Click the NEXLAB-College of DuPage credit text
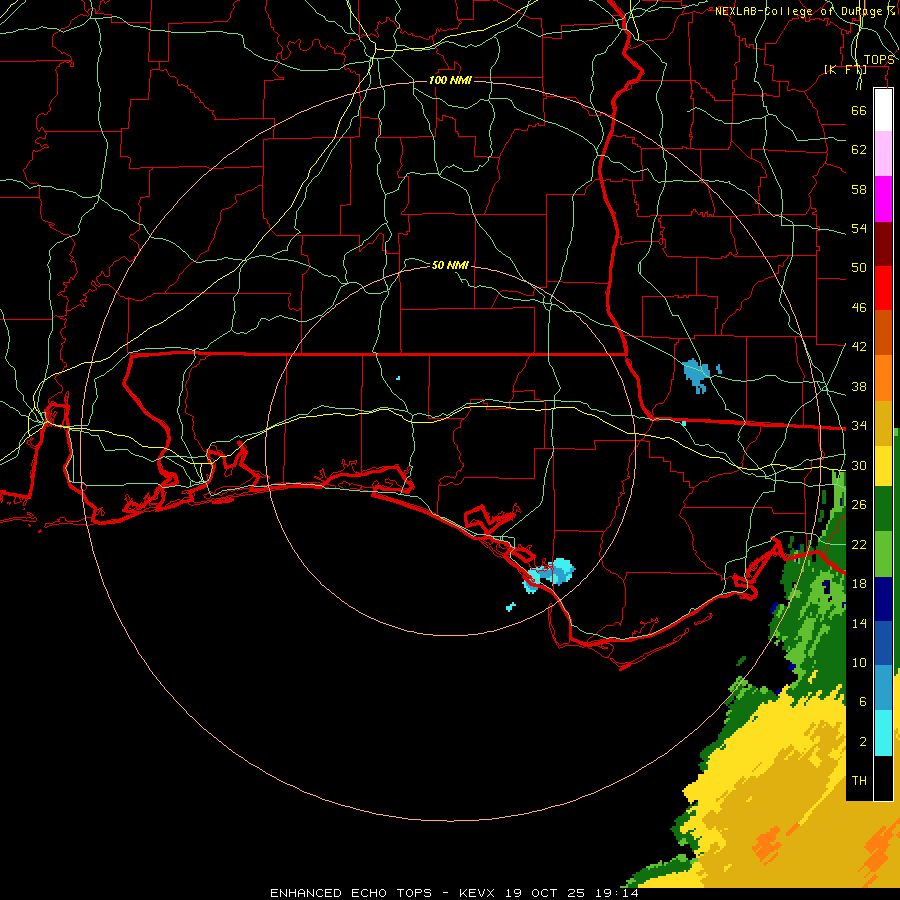900x900 pixels. 805,11
